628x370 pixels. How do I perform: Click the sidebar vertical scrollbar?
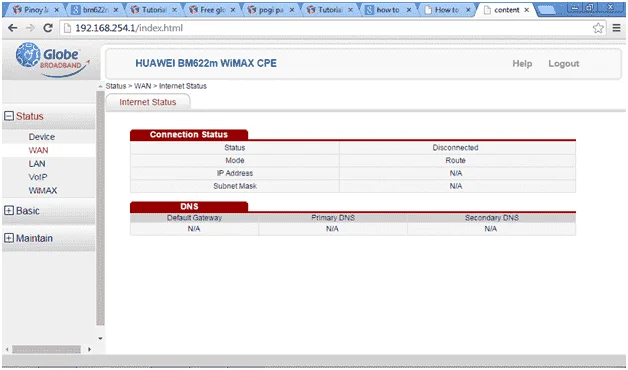pyautogui.click(x=100, y=208)
